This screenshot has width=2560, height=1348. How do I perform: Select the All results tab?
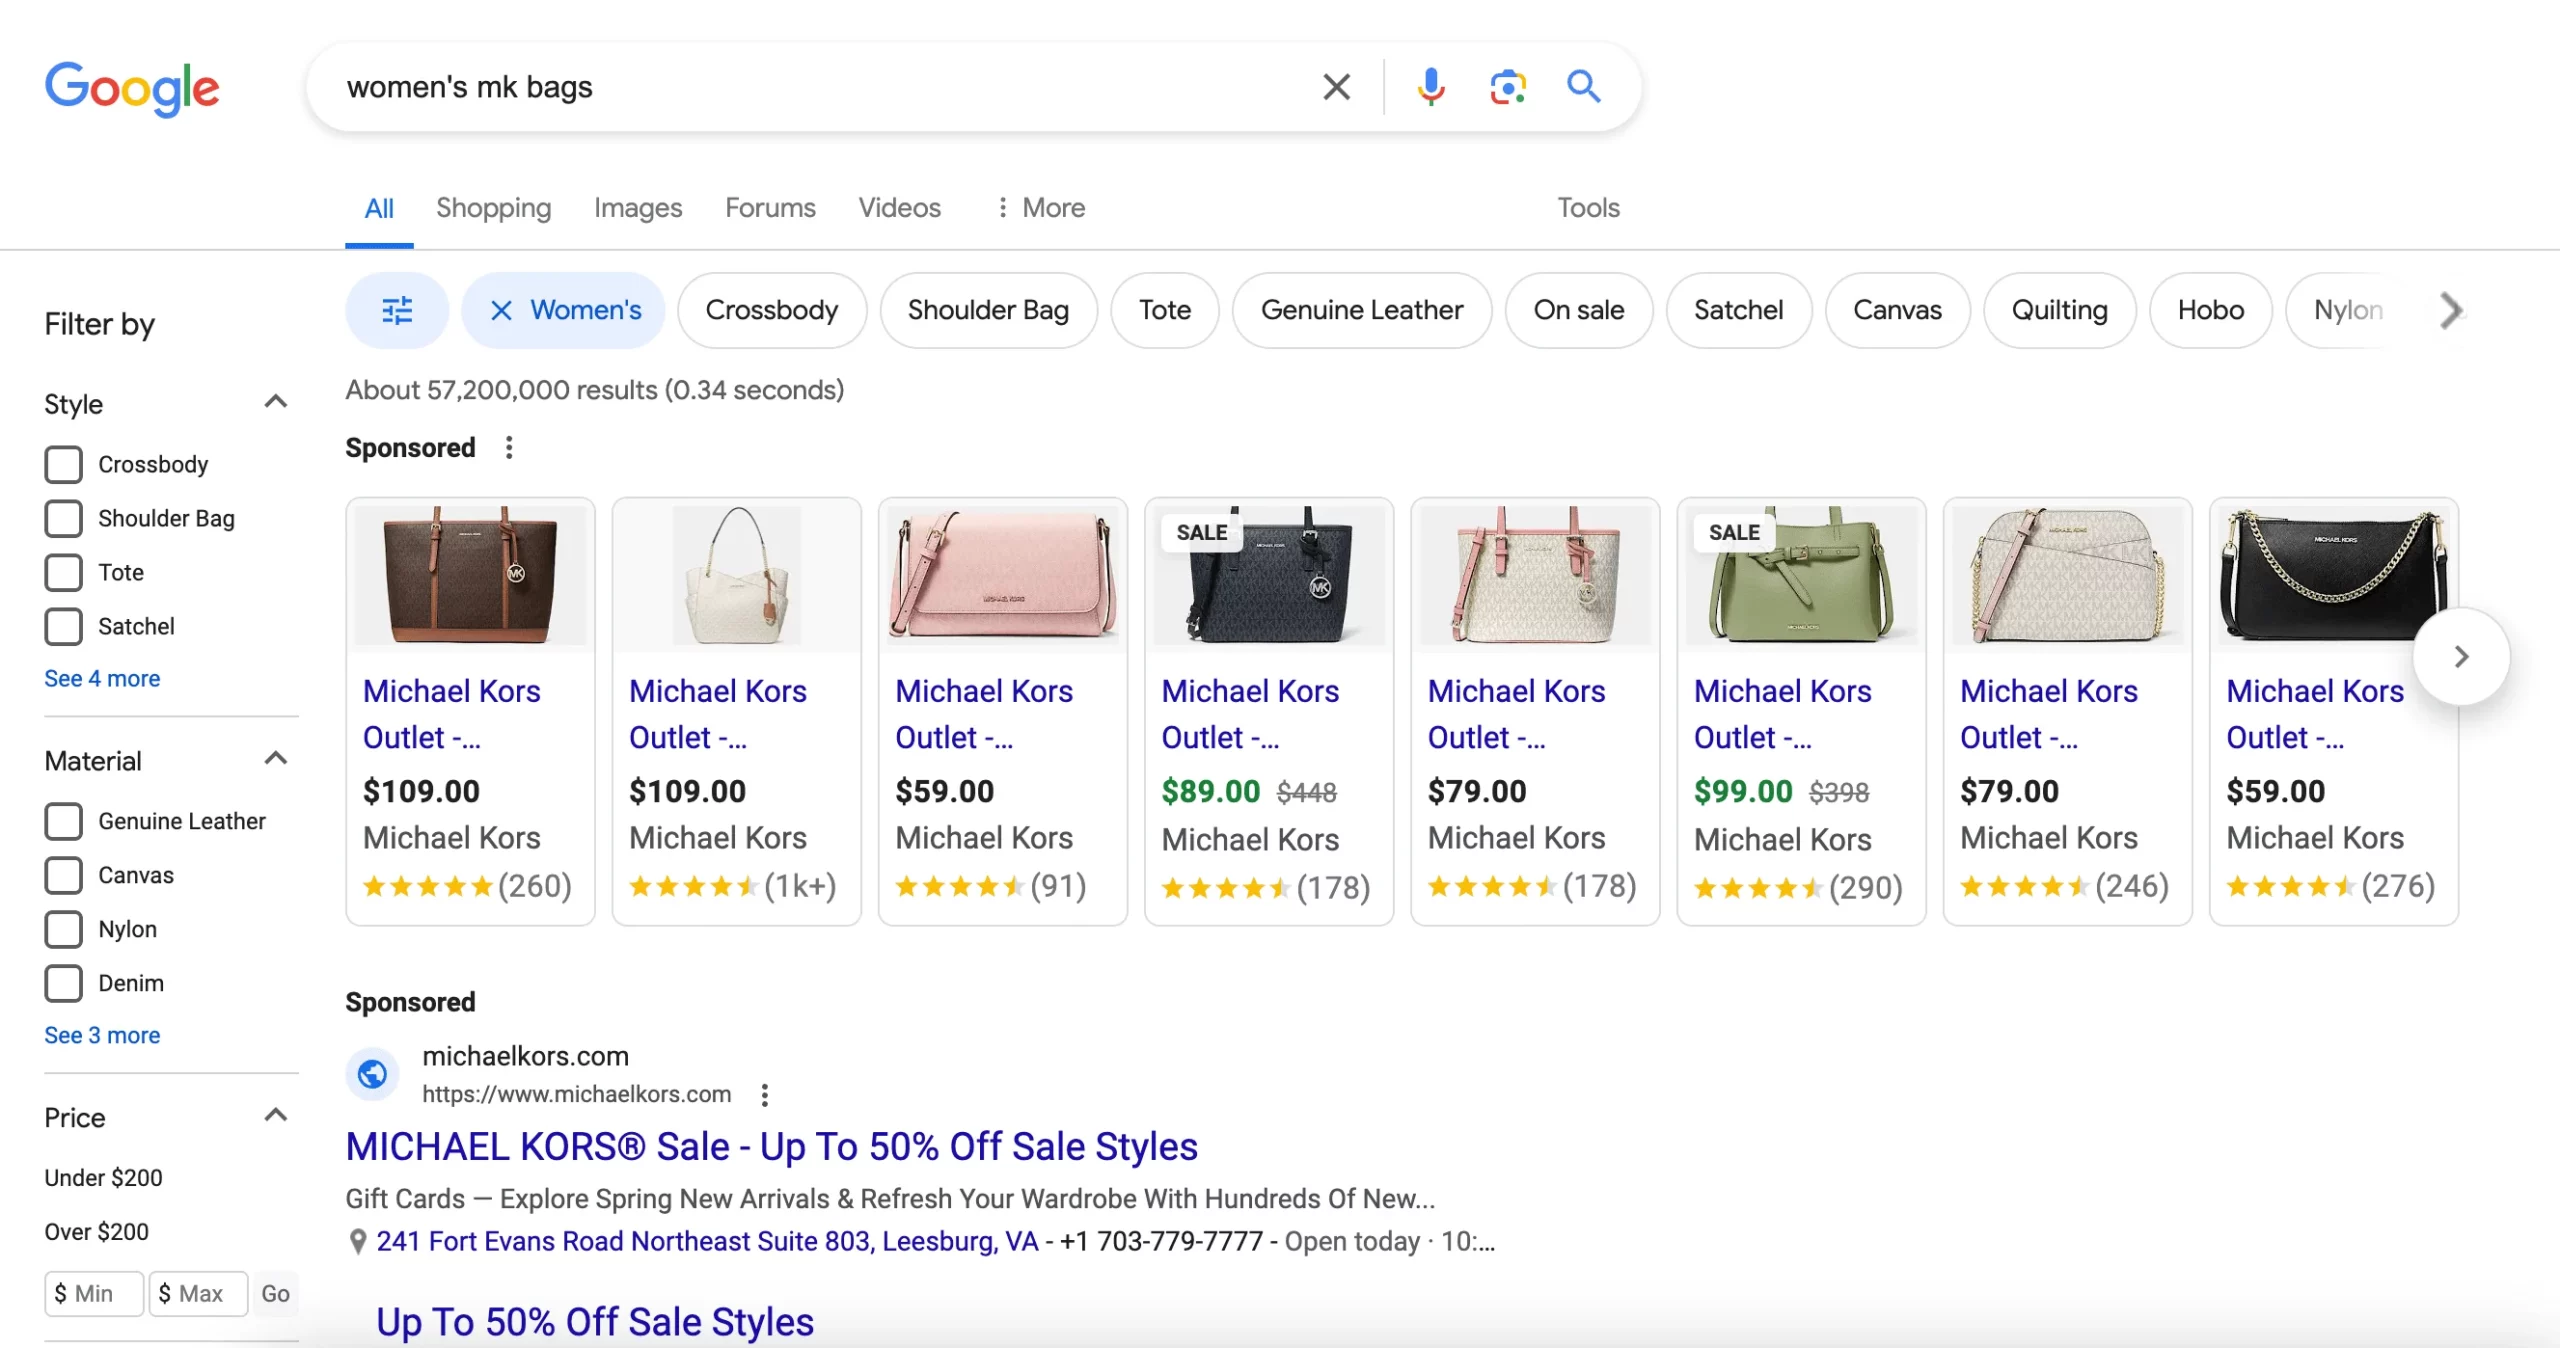click(379, 208)
